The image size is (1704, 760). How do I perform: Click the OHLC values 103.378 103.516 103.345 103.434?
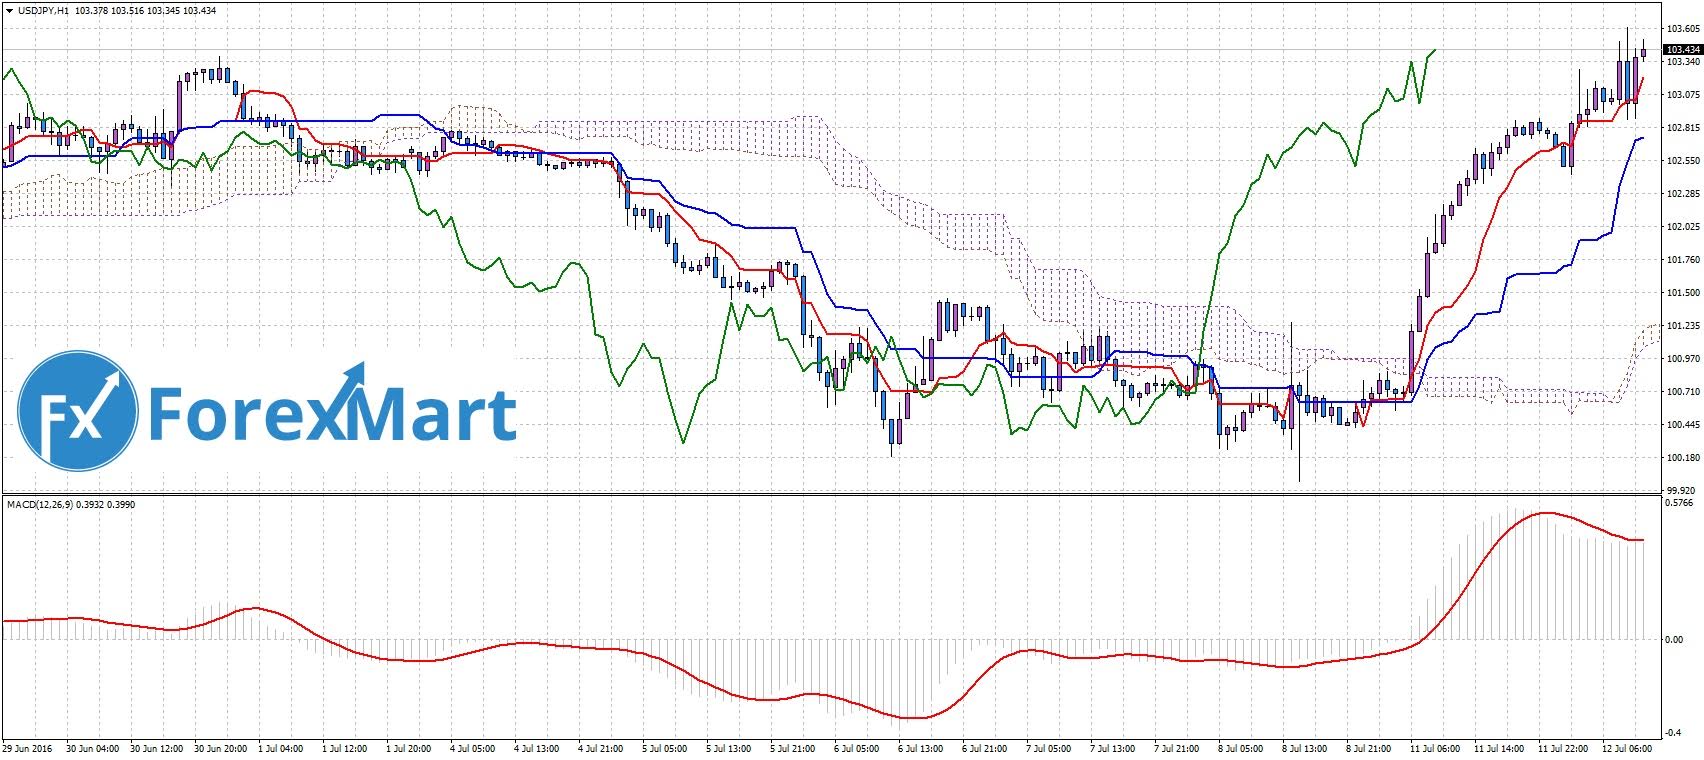[145, 11]
